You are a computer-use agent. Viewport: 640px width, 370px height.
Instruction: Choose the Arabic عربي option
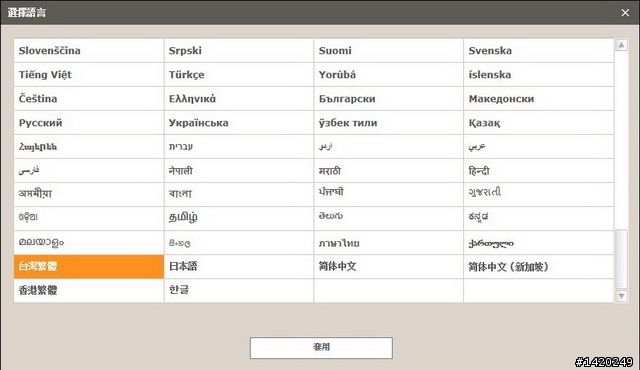coord(539,147)
